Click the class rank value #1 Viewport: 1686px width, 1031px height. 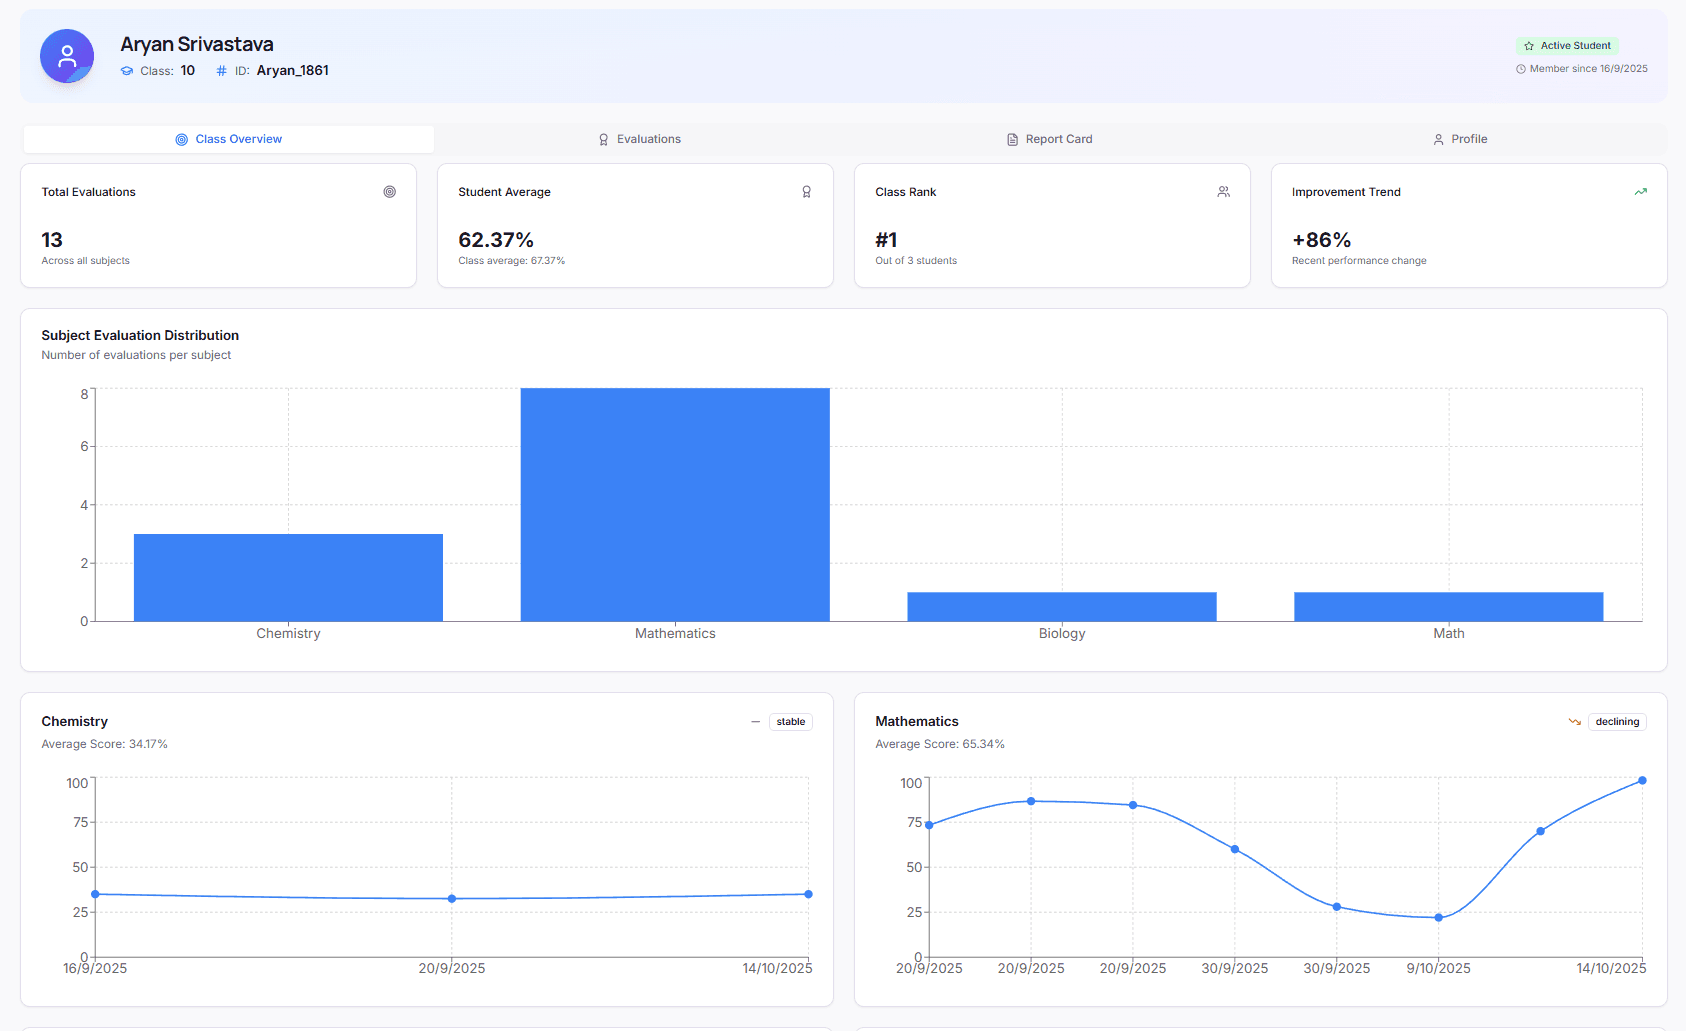(886, 240)
